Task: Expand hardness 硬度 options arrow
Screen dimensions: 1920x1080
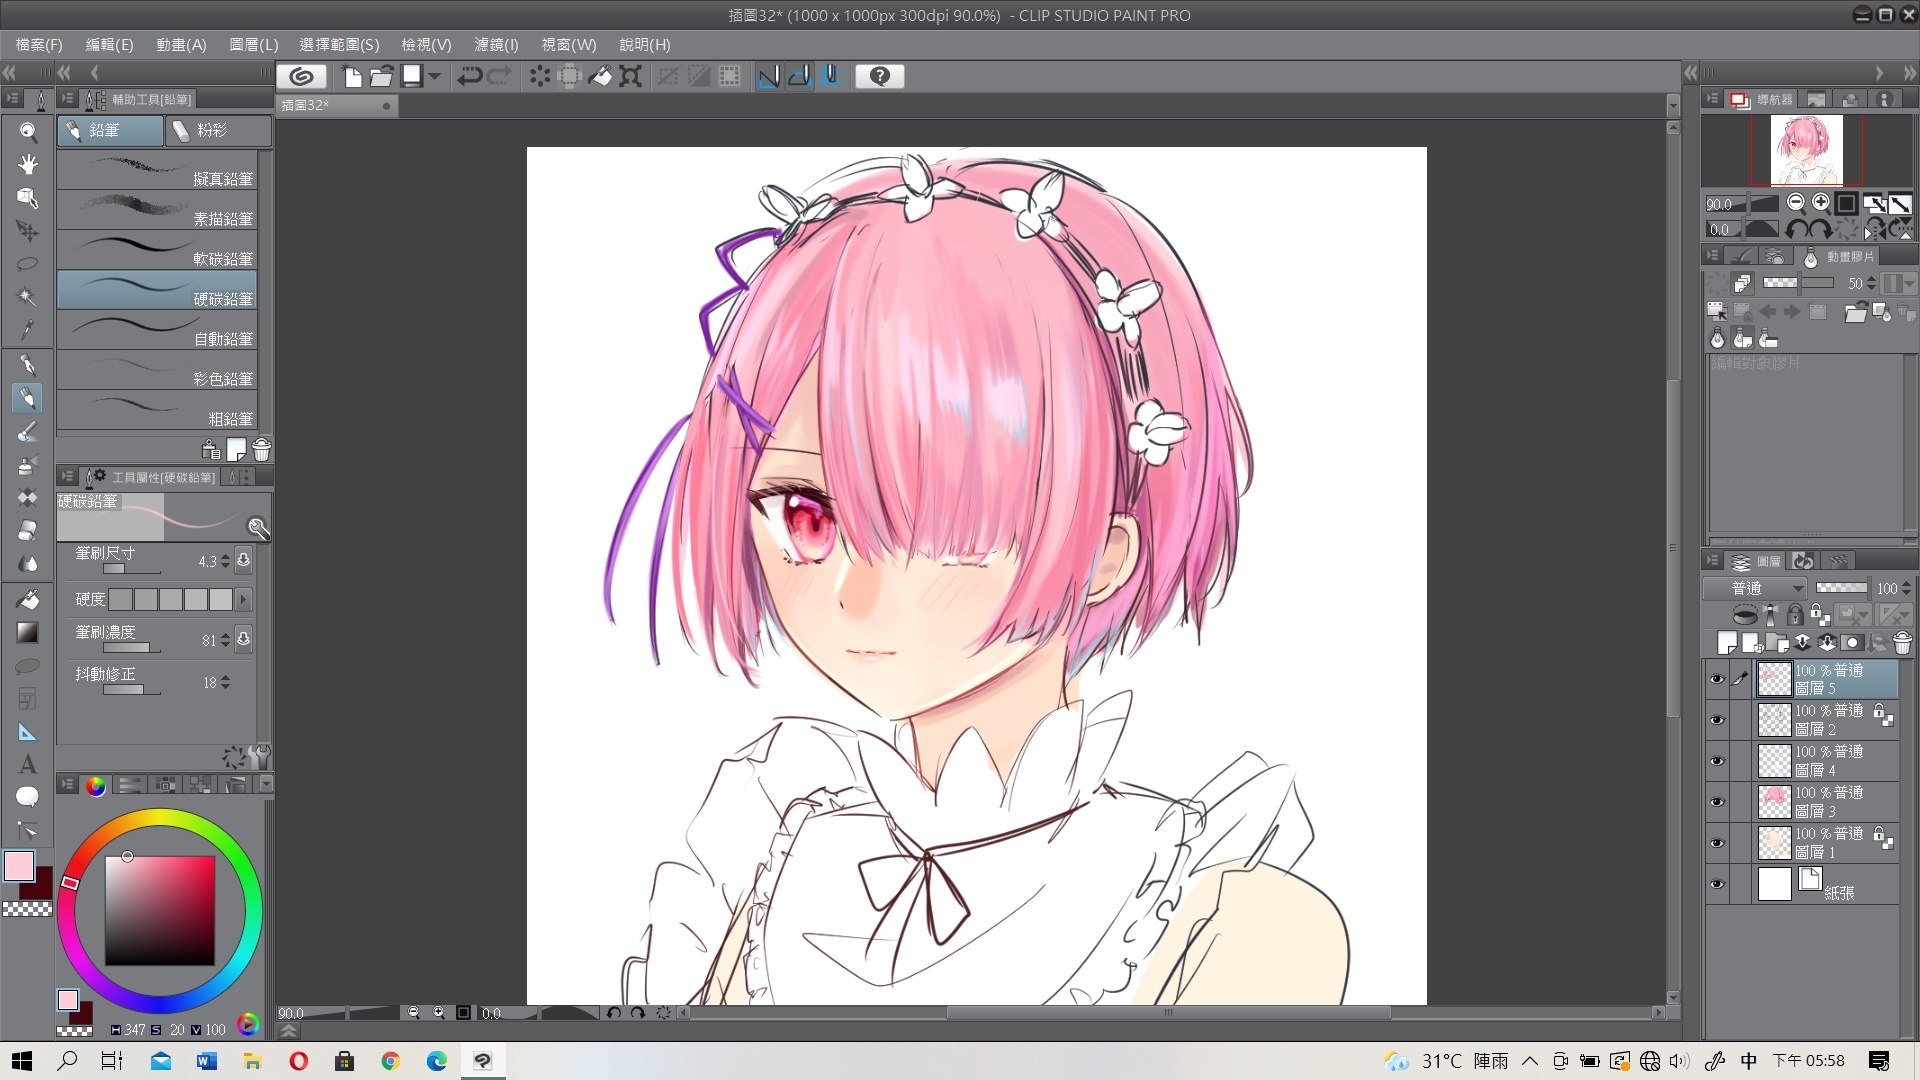Action: [x=243, y=599]
